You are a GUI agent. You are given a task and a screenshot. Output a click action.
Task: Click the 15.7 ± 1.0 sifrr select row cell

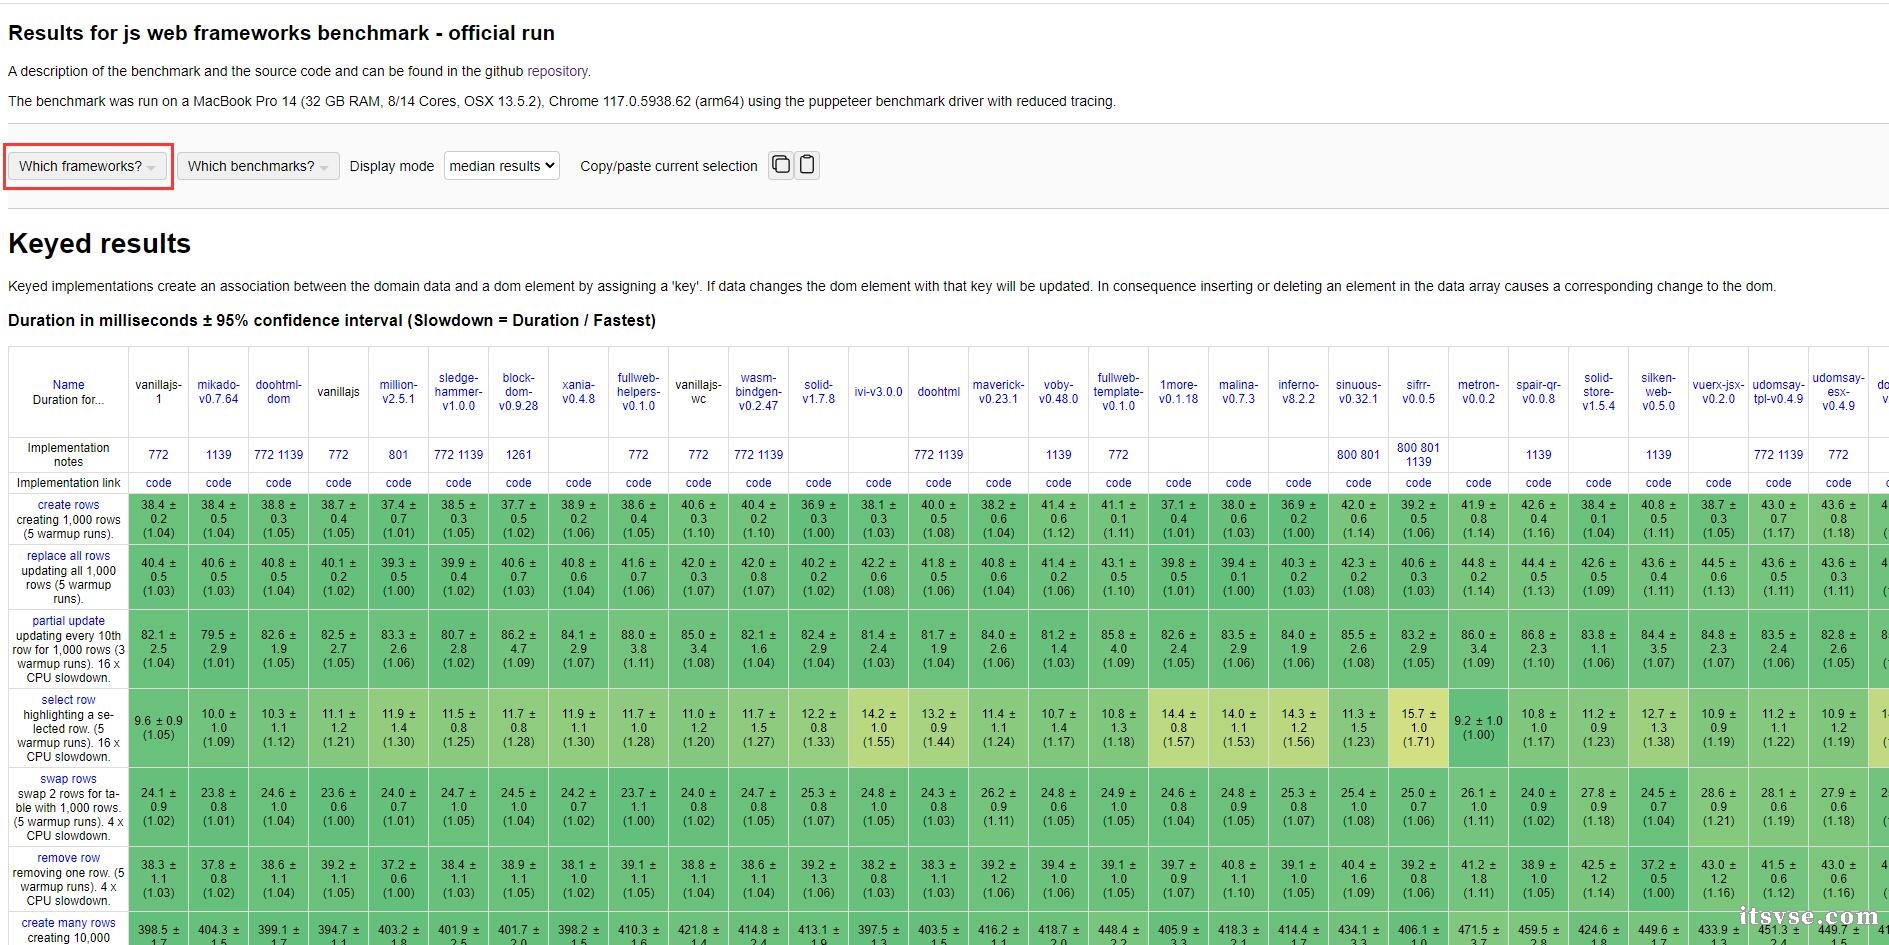(1418, 728)
